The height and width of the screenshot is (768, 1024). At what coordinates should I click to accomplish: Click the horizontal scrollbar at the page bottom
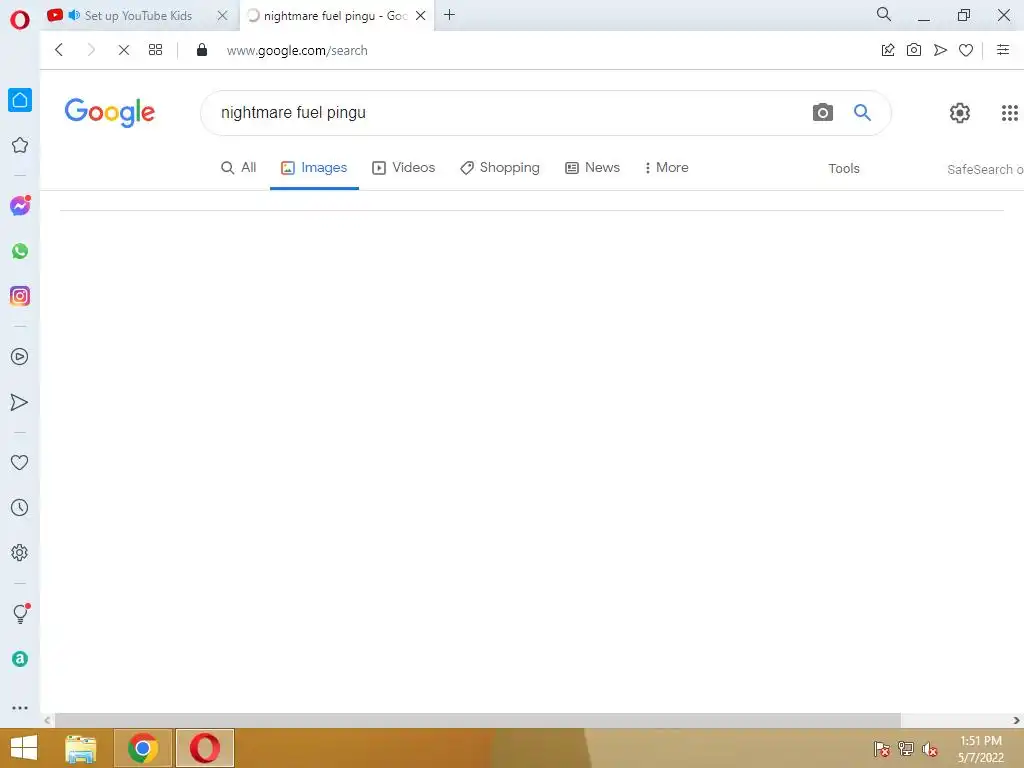(x=477, y=720)
